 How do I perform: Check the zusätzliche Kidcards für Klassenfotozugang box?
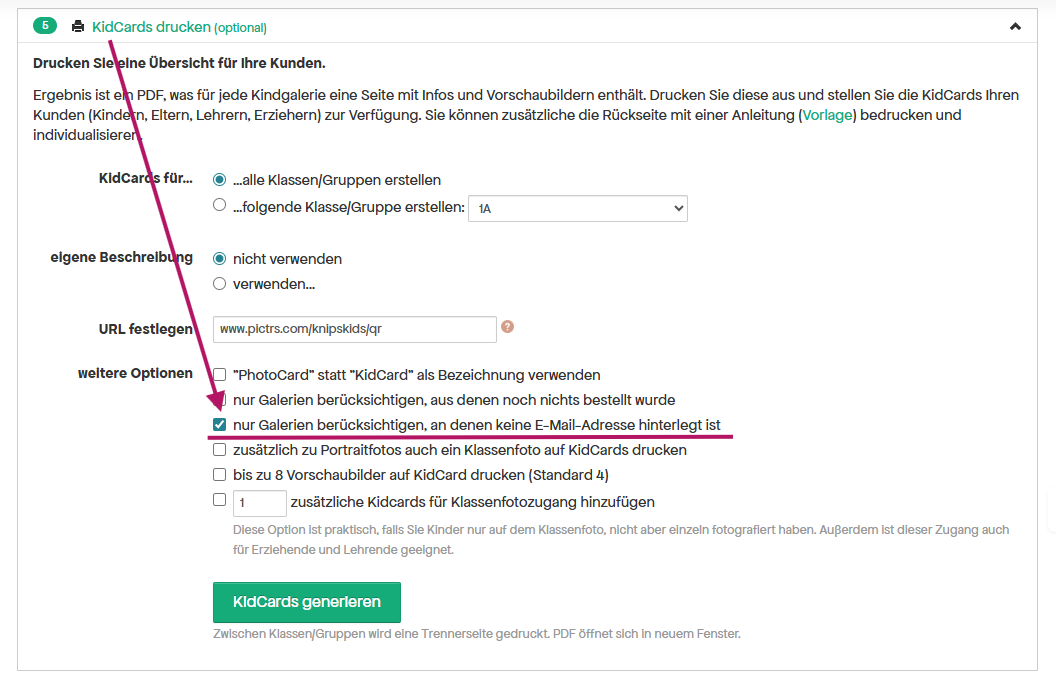tap(220, 500)
